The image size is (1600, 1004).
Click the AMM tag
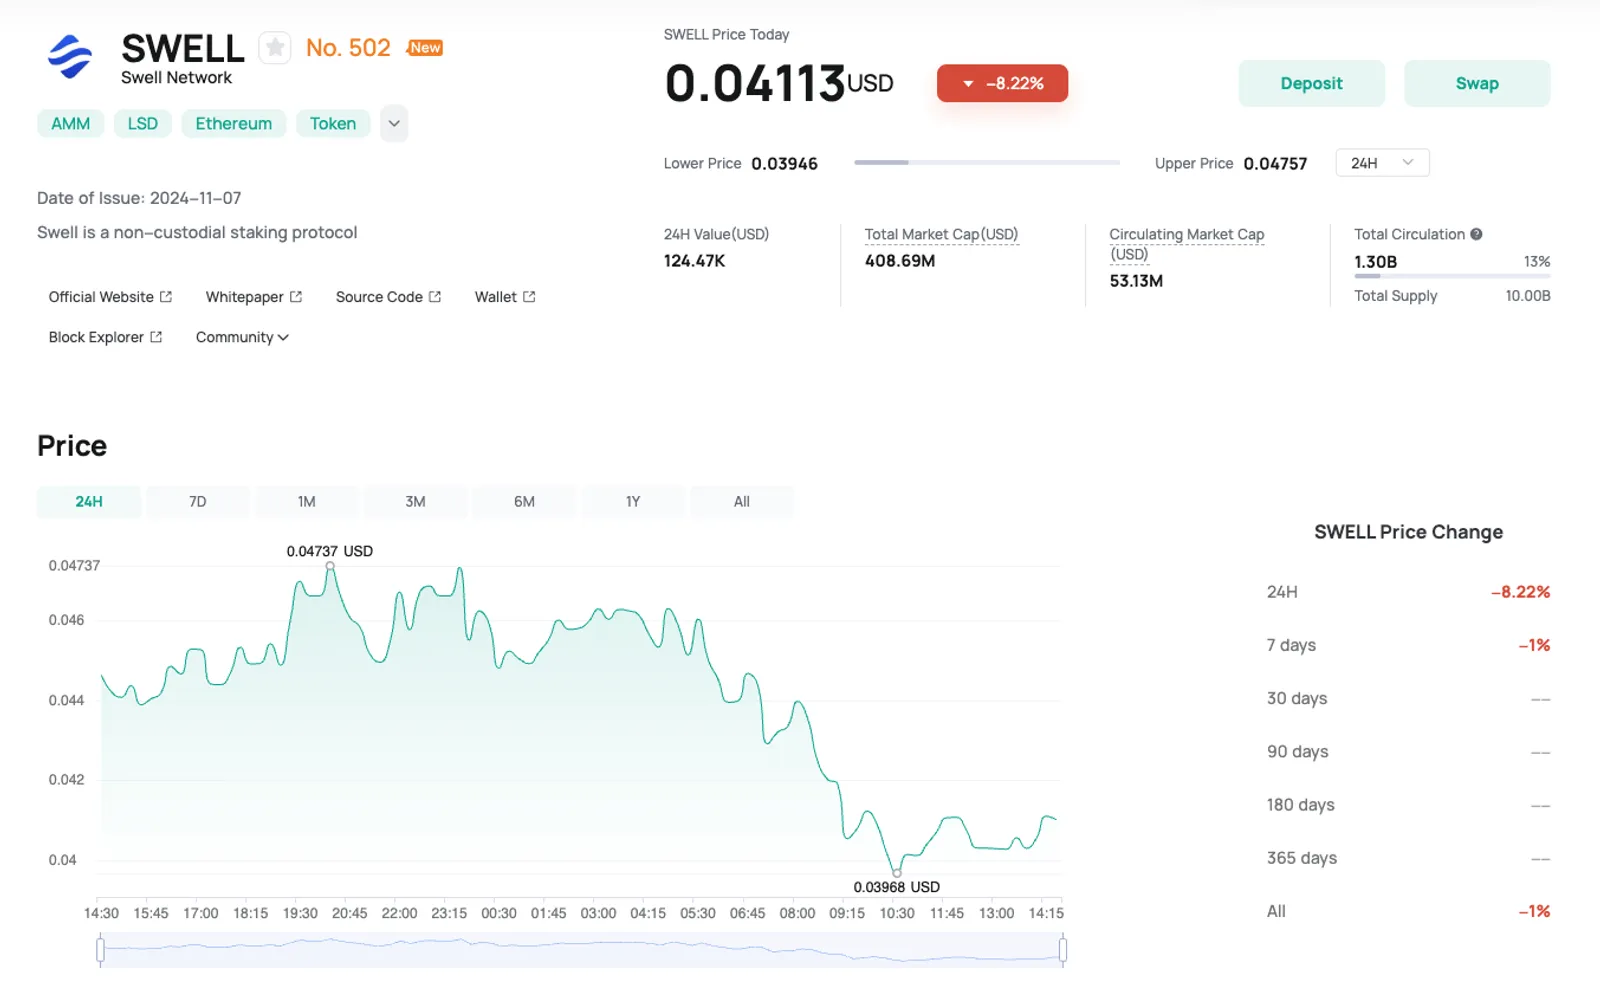71,124
